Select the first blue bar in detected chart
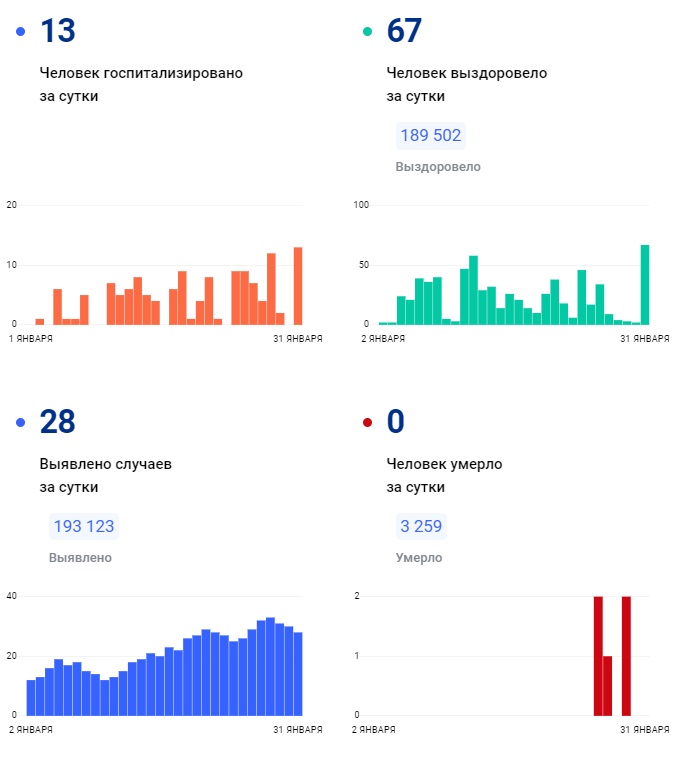The height and width of the screenshot is (757, 681). point(31,697)
